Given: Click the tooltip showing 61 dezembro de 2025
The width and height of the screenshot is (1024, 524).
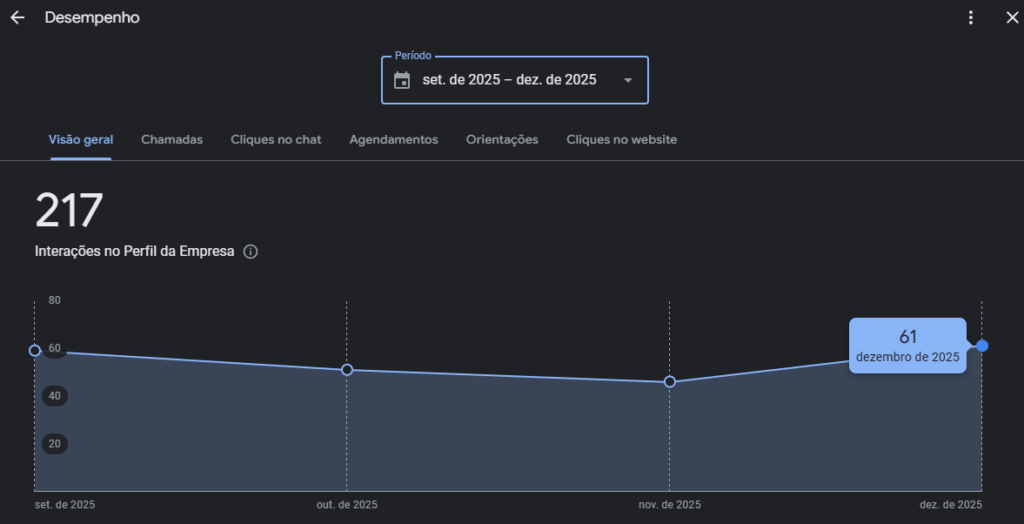Looking at the screenshot, I should coord(907,346).
